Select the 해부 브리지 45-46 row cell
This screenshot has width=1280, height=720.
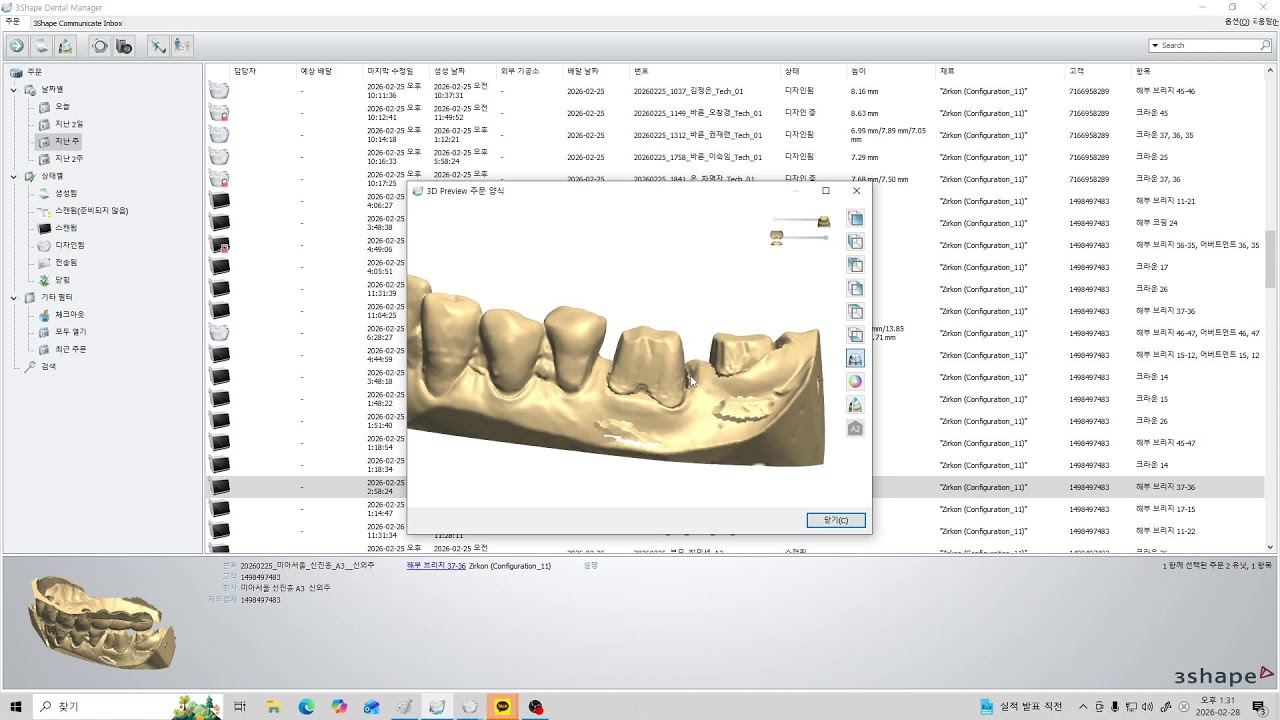[x=1165, y=91]
